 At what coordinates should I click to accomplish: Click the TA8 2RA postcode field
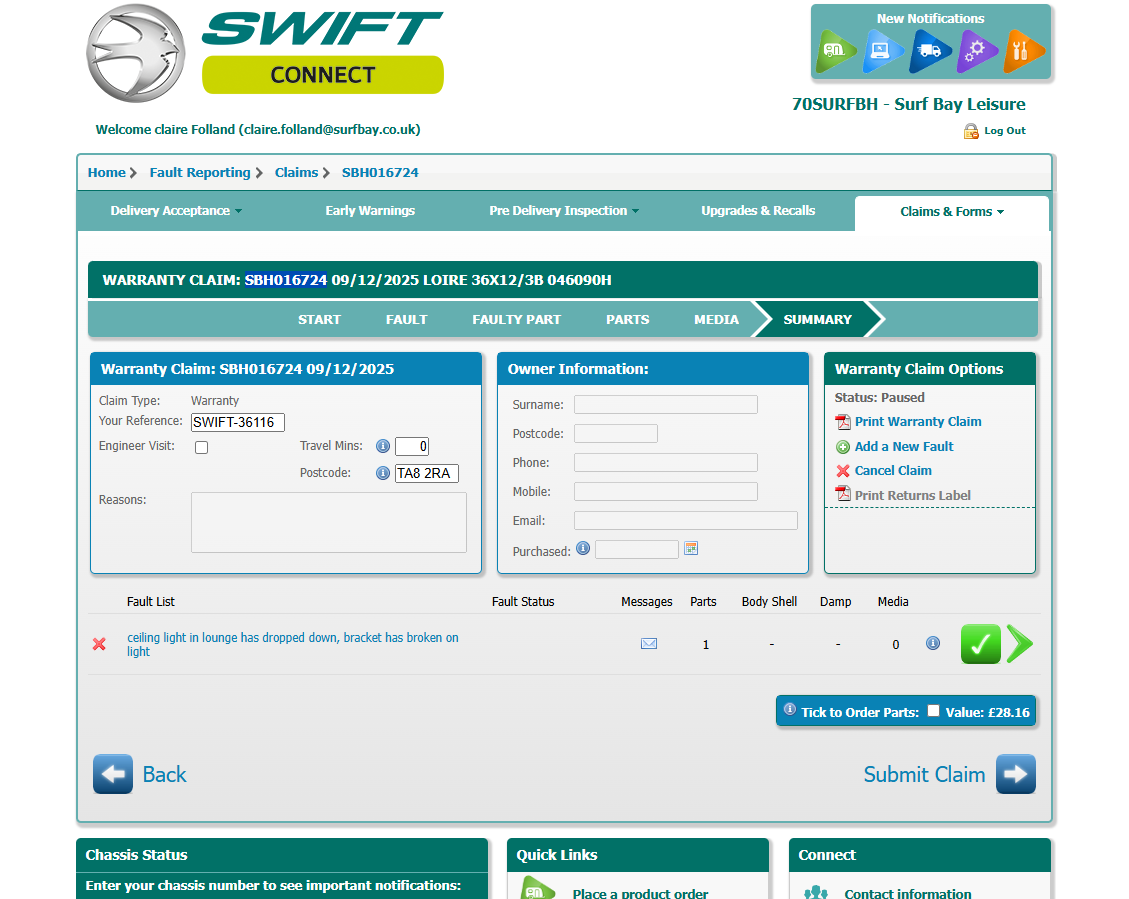click(427, 473)
